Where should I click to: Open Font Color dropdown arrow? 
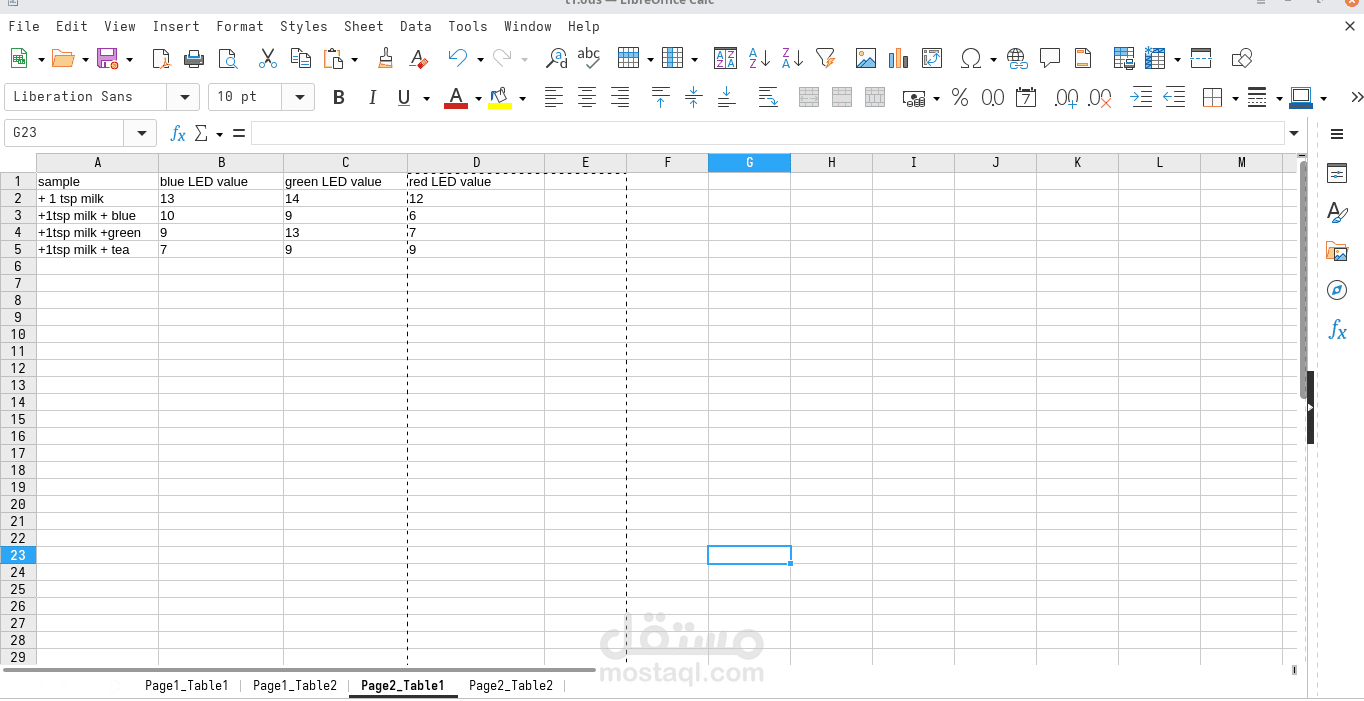point(478,98)
